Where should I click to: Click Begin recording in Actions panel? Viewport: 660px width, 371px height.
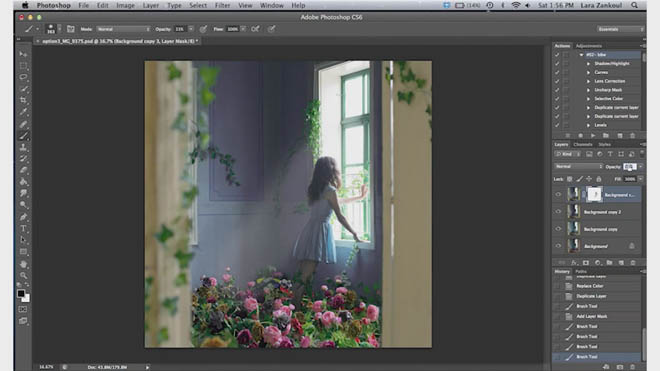point(580,136)
